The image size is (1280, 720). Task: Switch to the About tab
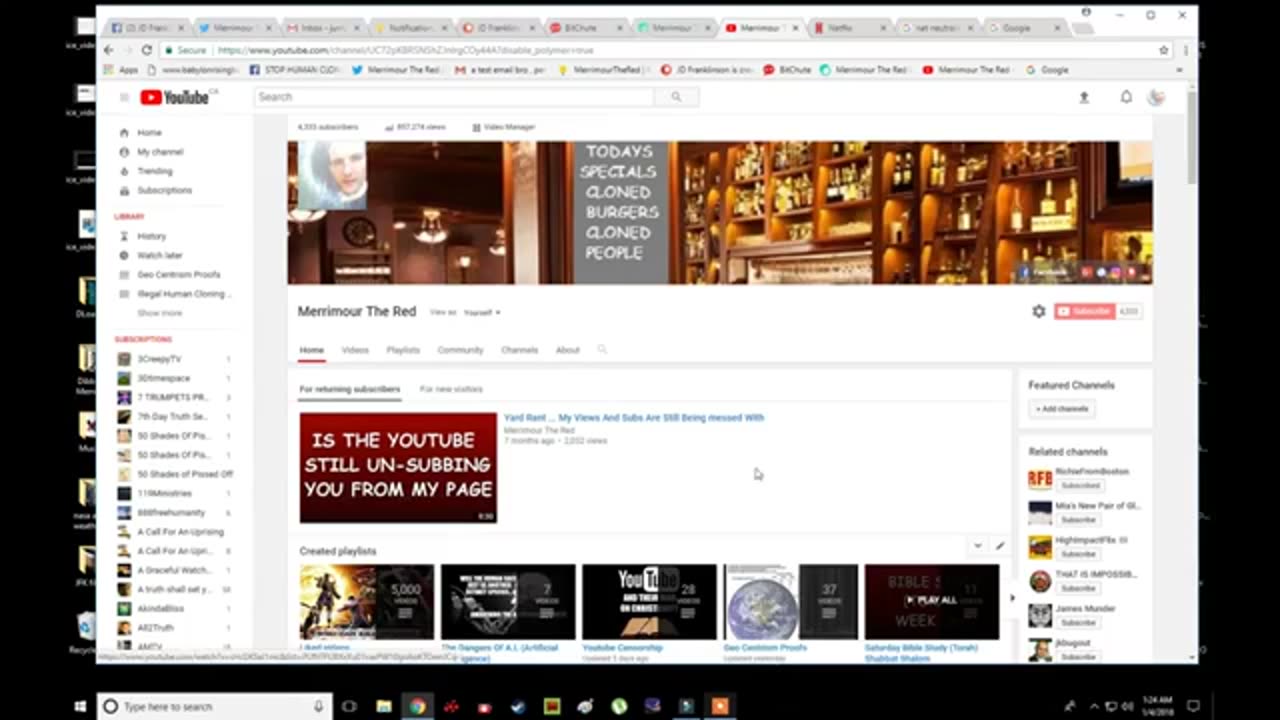tap(568, 350)
